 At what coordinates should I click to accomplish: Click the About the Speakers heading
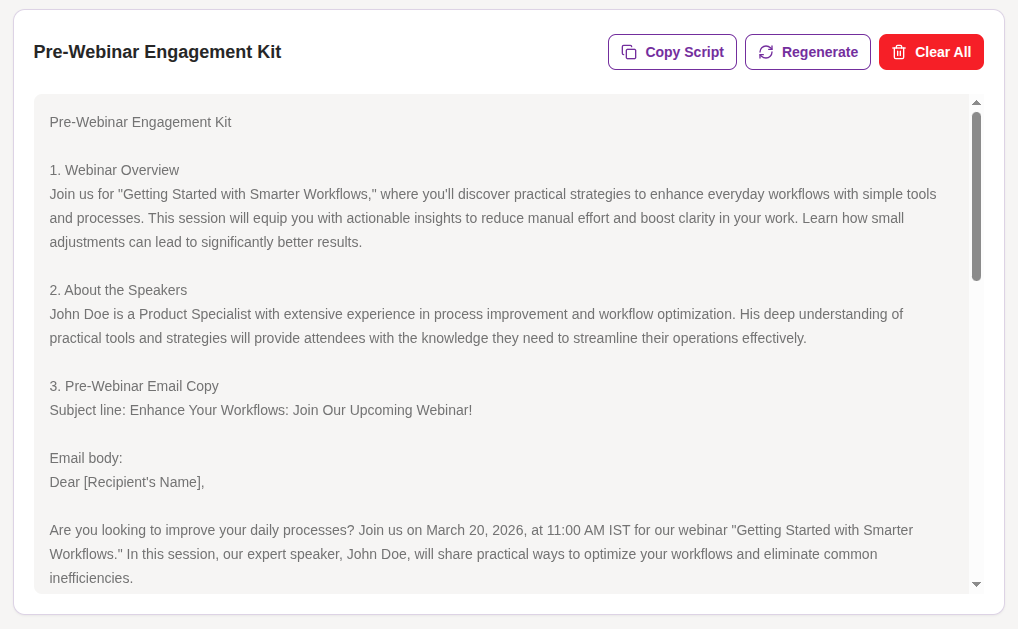[117, 289]
